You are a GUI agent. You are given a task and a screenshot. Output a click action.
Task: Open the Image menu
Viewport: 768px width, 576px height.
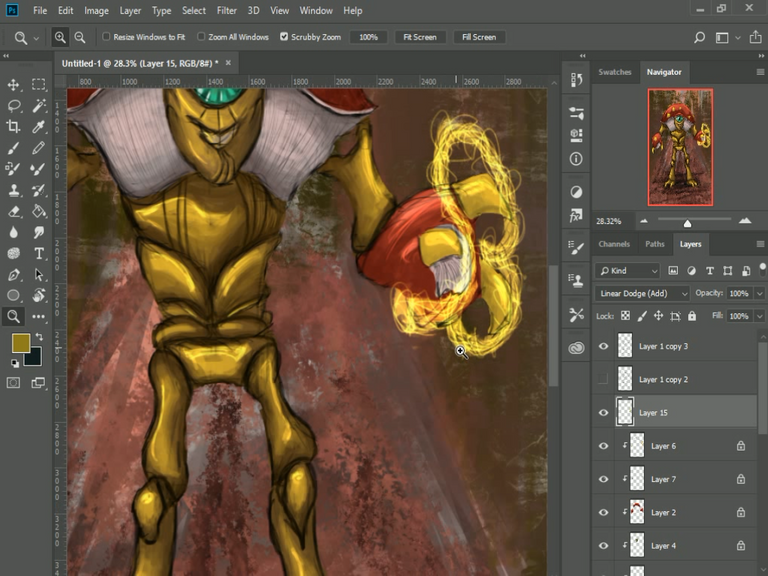pyautogui.click(x=96, y=10)
